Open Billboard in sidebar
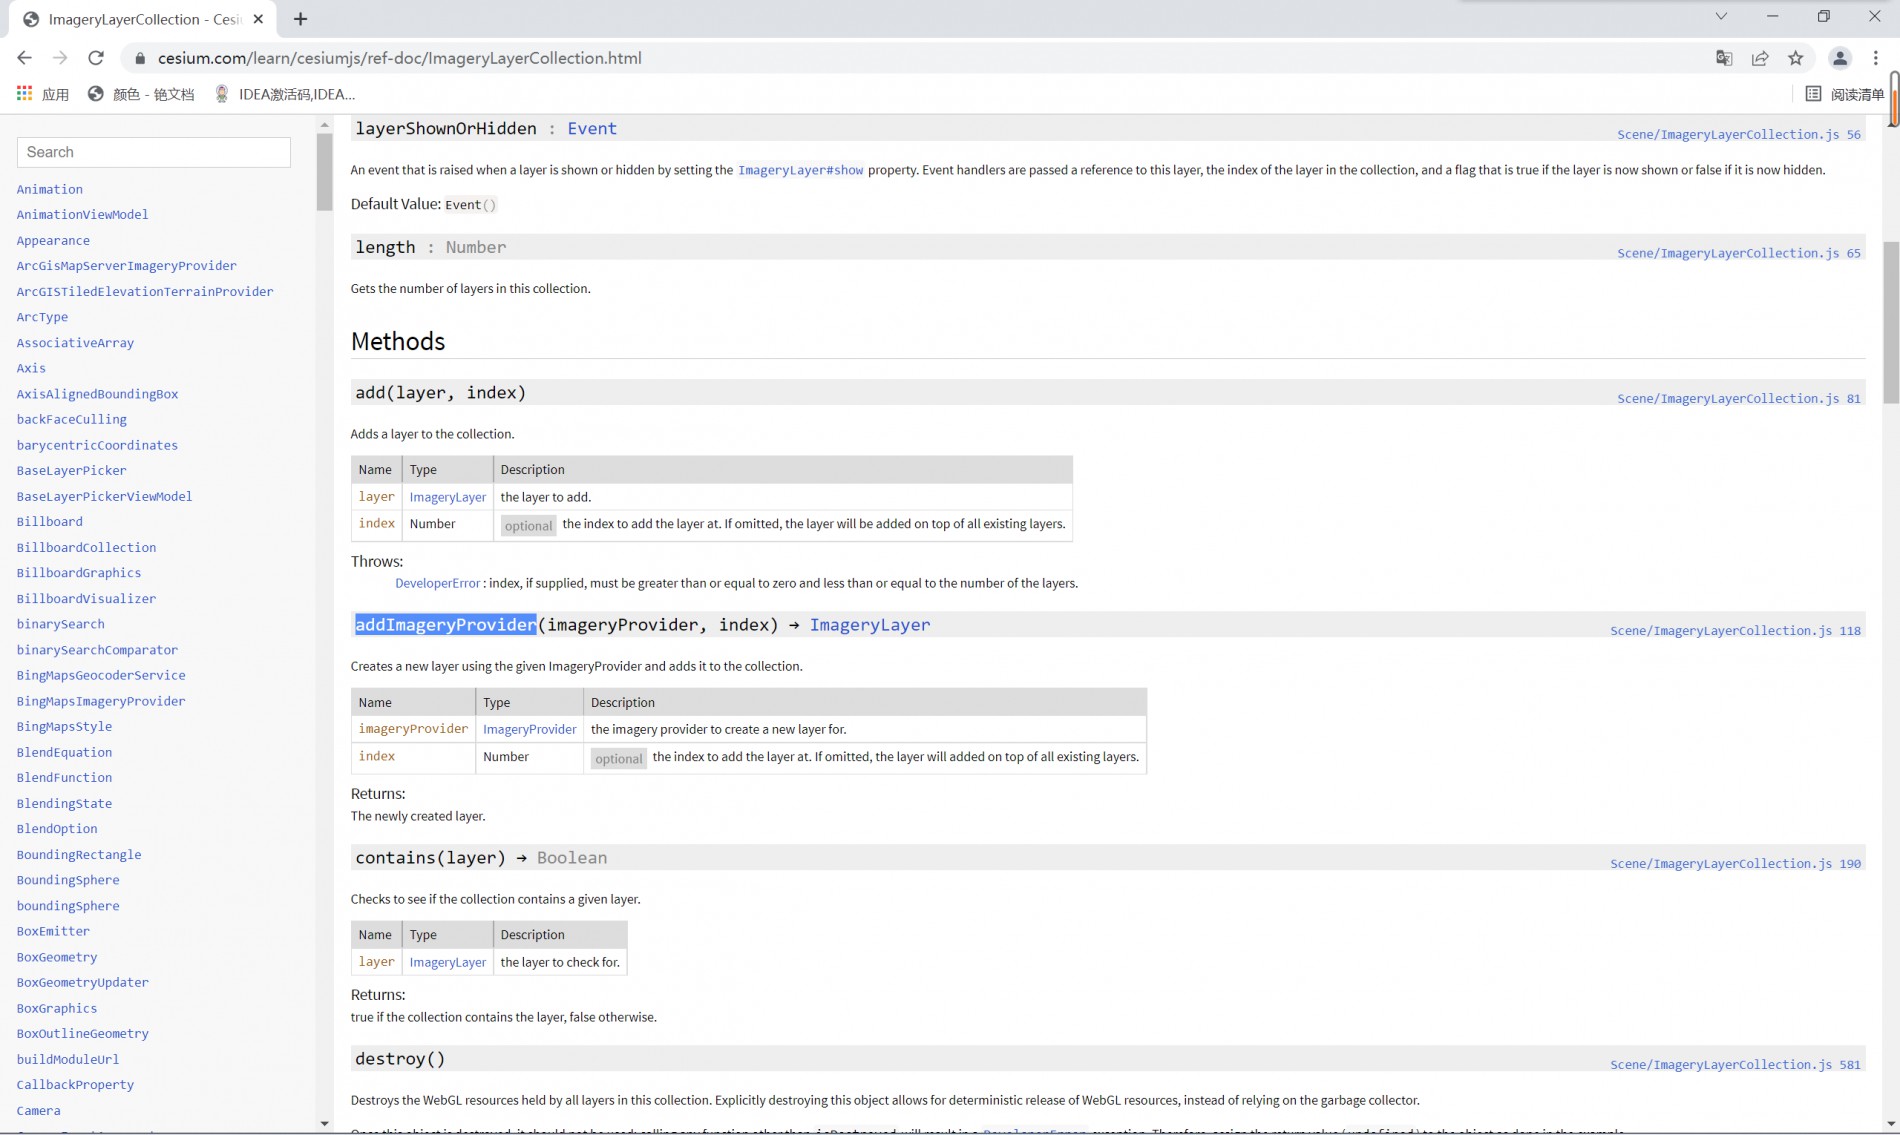The height and width of the screenshot is (1135, 1900). [50, 521]
